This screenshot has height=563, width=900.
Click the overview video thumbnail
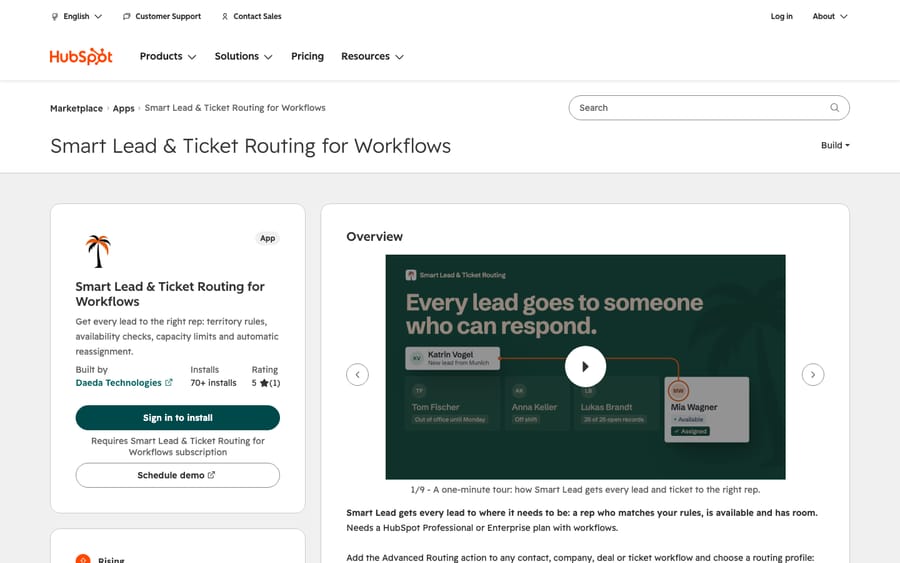[x=585, y=367]
